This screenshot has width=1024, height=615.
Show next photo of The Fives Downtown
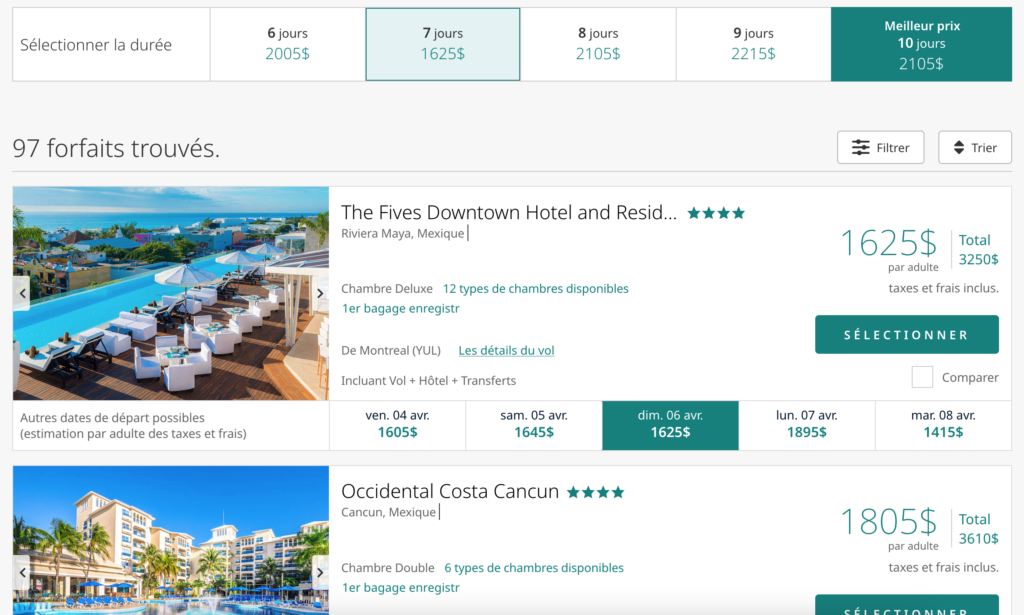pyautogui.click(x=320, y=293)
